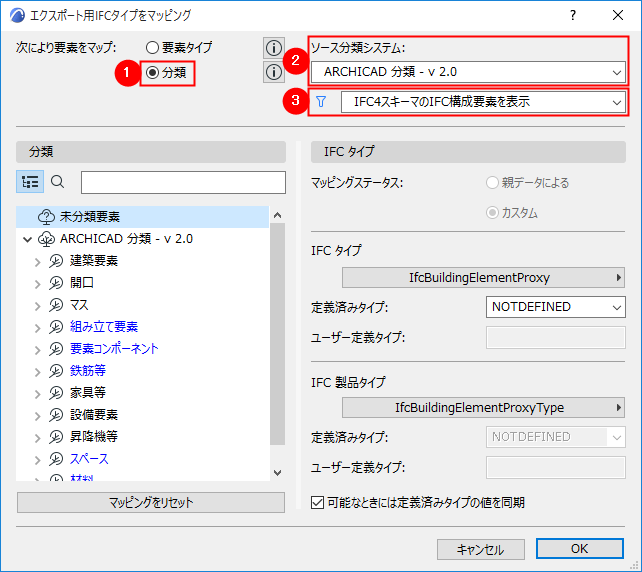
Task: Select the スペース classification label
Action: coord(89,459)
